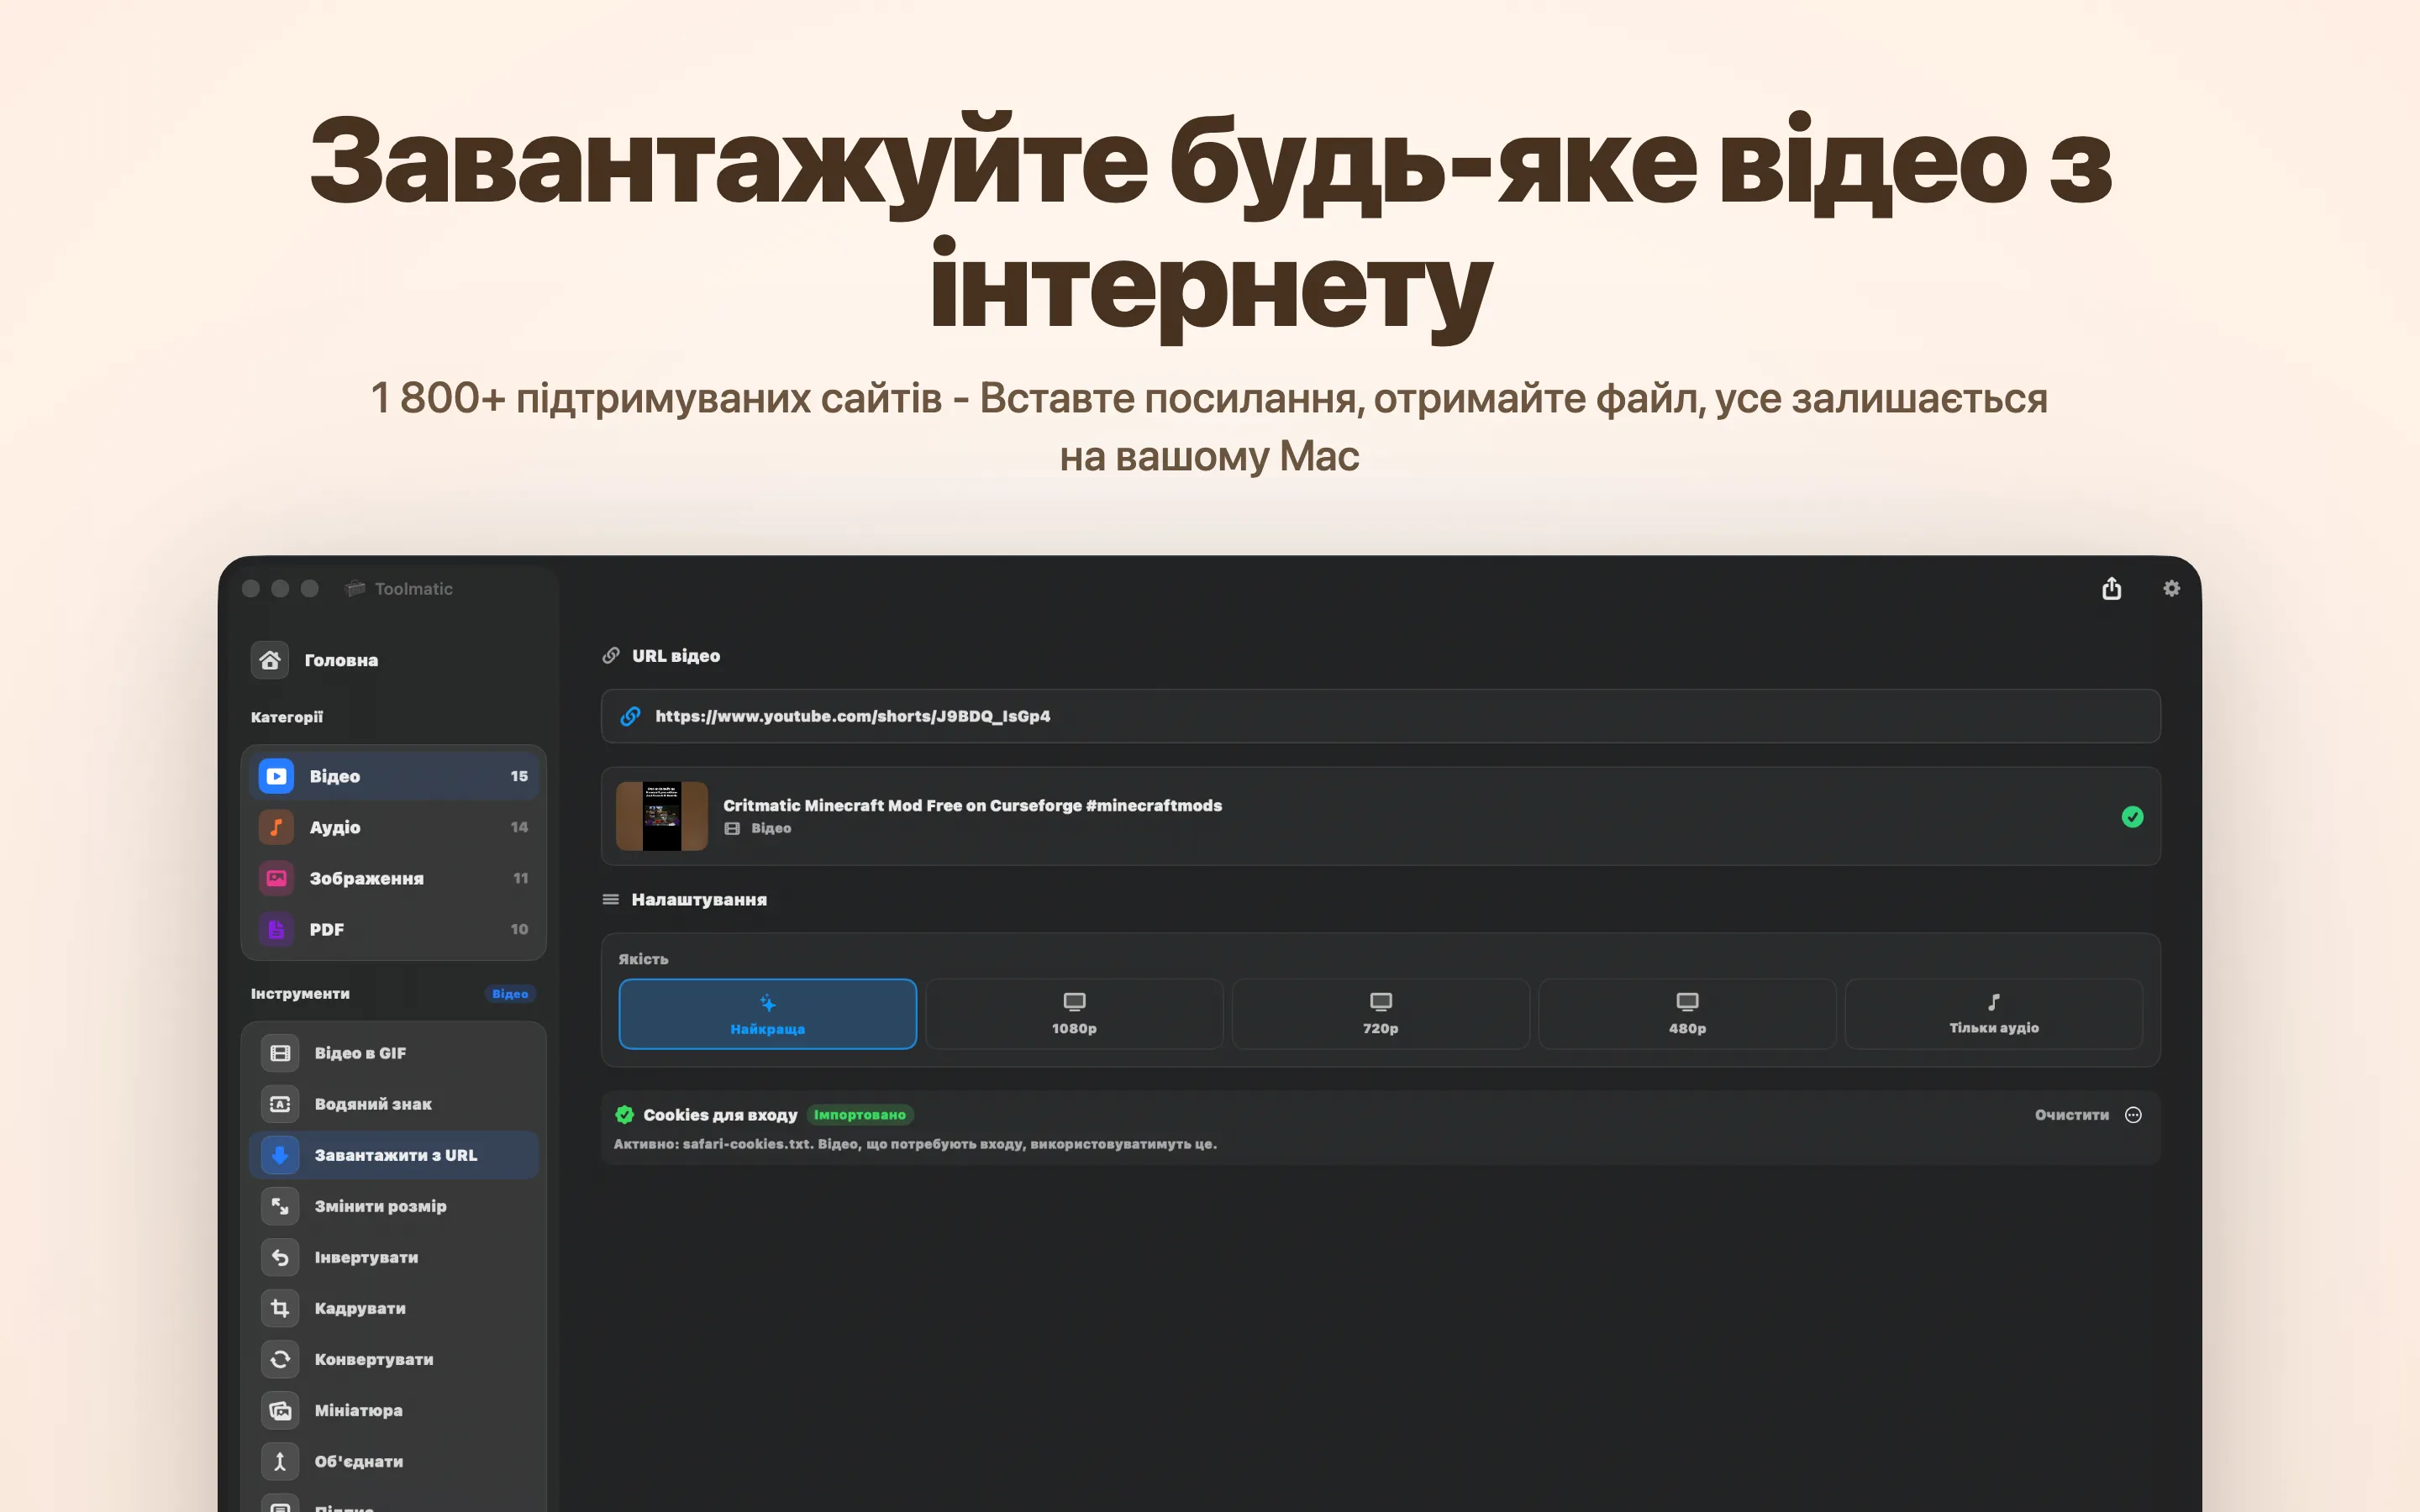Open the Інвертувати tool icon
This screenshot has height=1512, width=2420.
pyautogui.click(x=280, y=1257)
